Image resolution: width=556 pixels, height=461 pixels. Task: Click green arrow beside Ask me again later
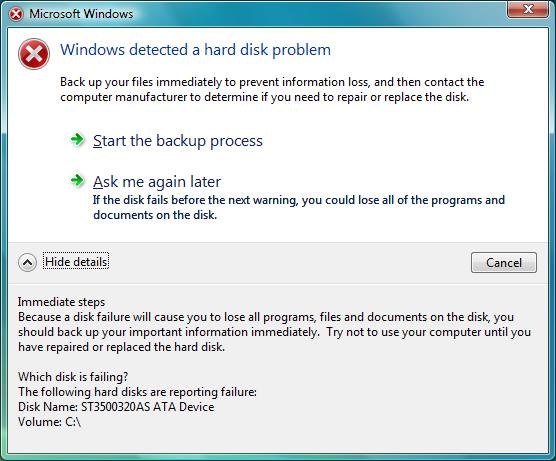(77, 180)
